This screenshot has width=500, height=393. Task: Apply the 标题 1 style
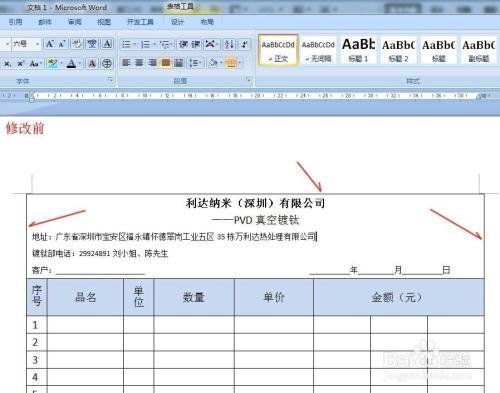point(359,50)
